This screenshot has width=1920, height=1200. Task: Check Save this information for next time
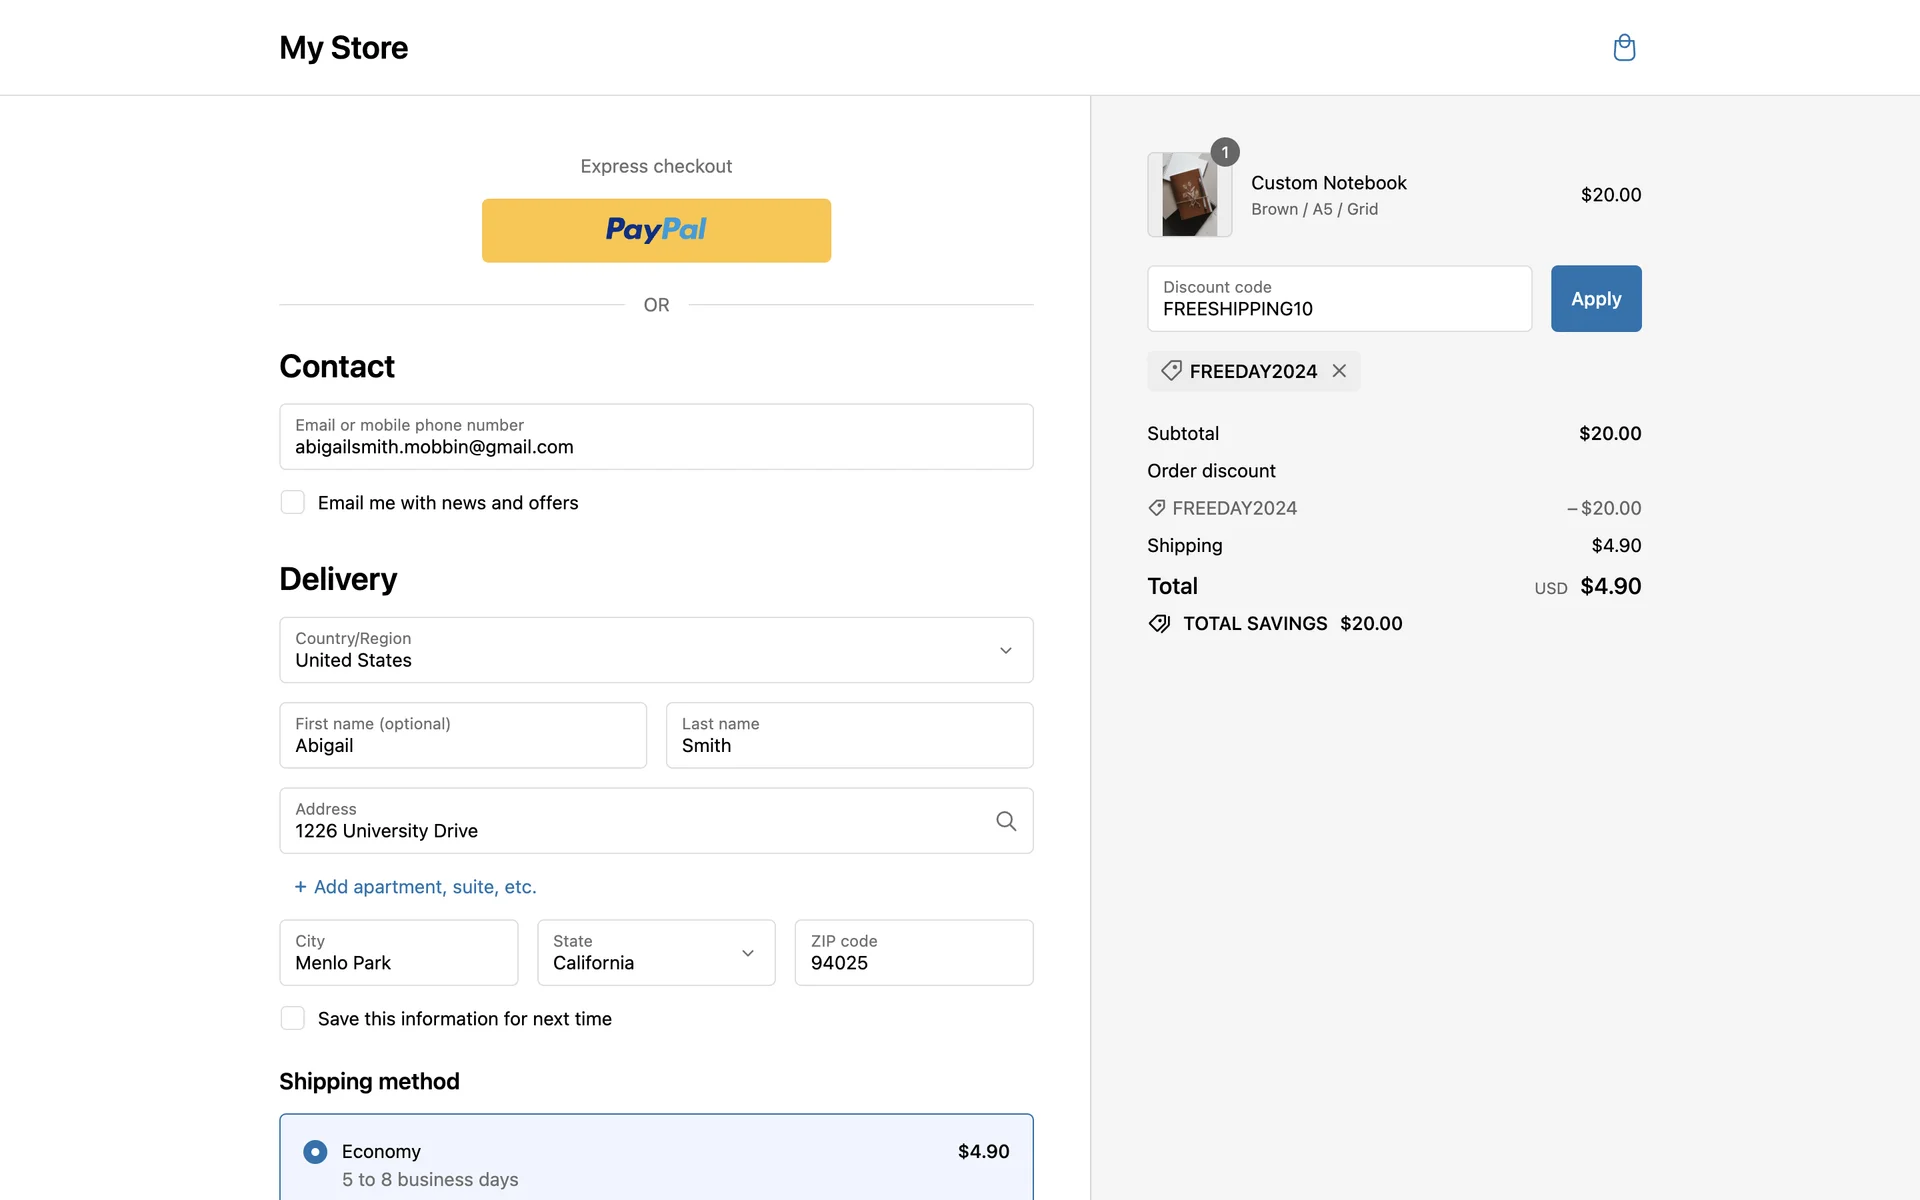pyautogui.click(x=293, y=1018)
